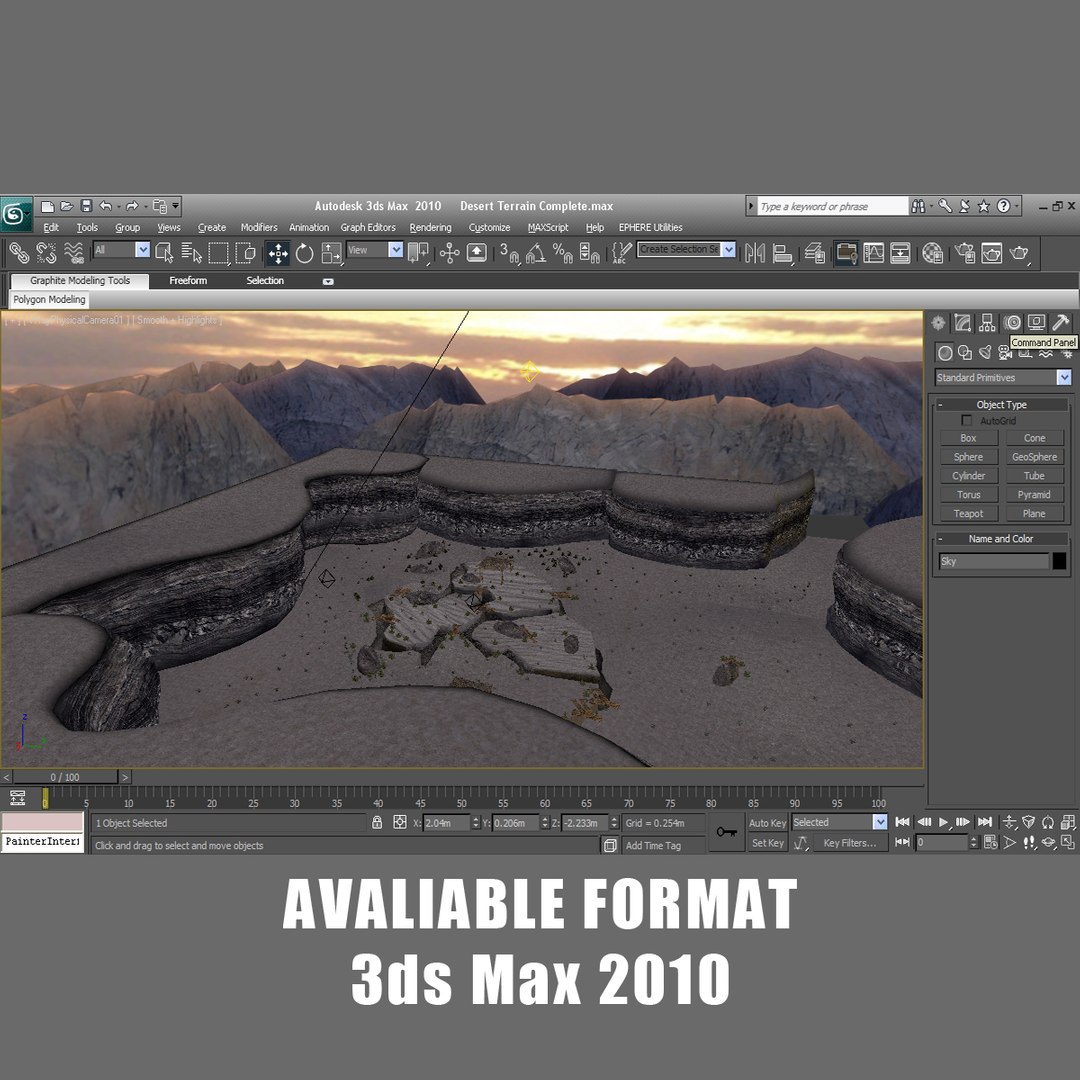The height and width of the screenshot is (1080, 1080).
Task: Open the Utilities hammer tab
Action: click(1061, 322)
